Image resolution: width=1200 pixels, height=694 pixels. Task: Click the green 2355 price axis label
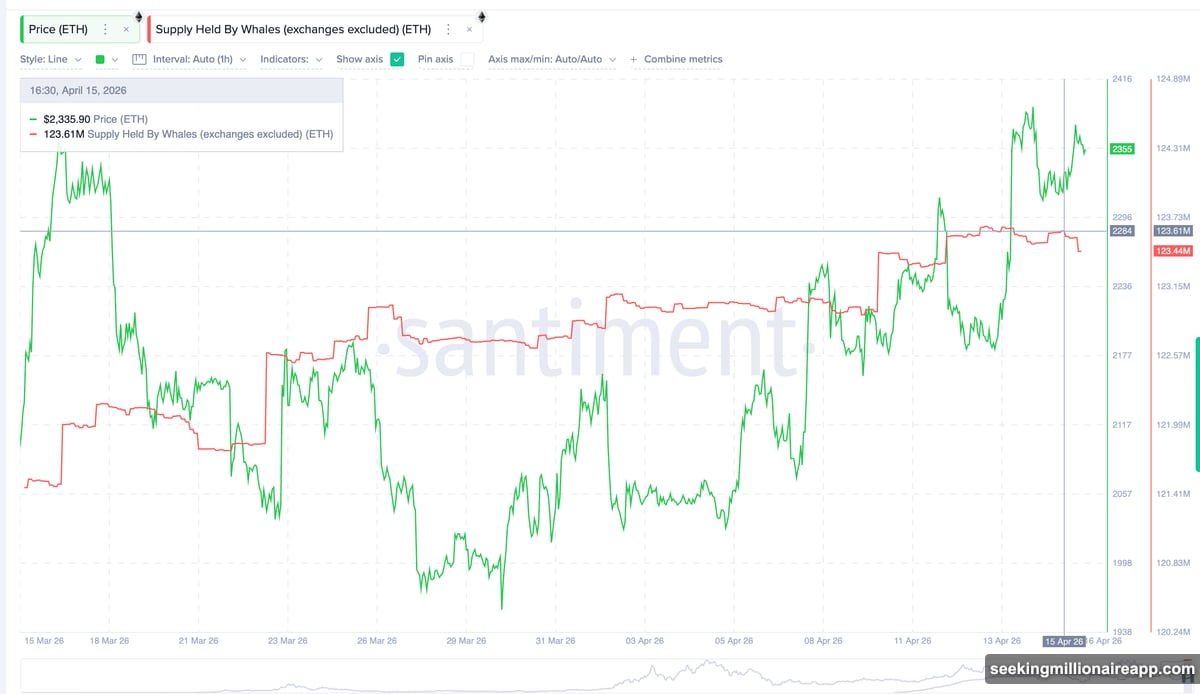click(1121, 149)
